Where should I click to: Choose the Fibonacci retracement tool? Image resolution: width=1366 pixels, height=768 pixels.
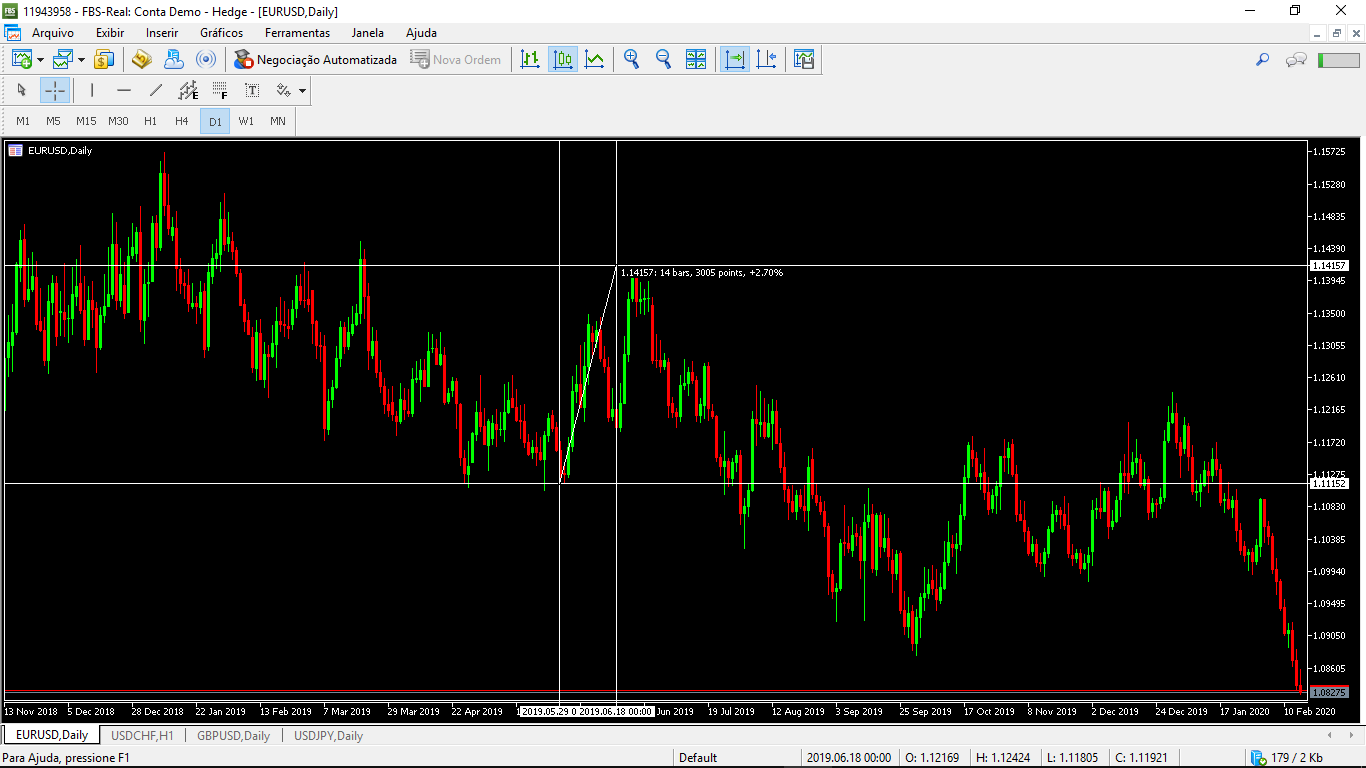click(x=220, y=91)
